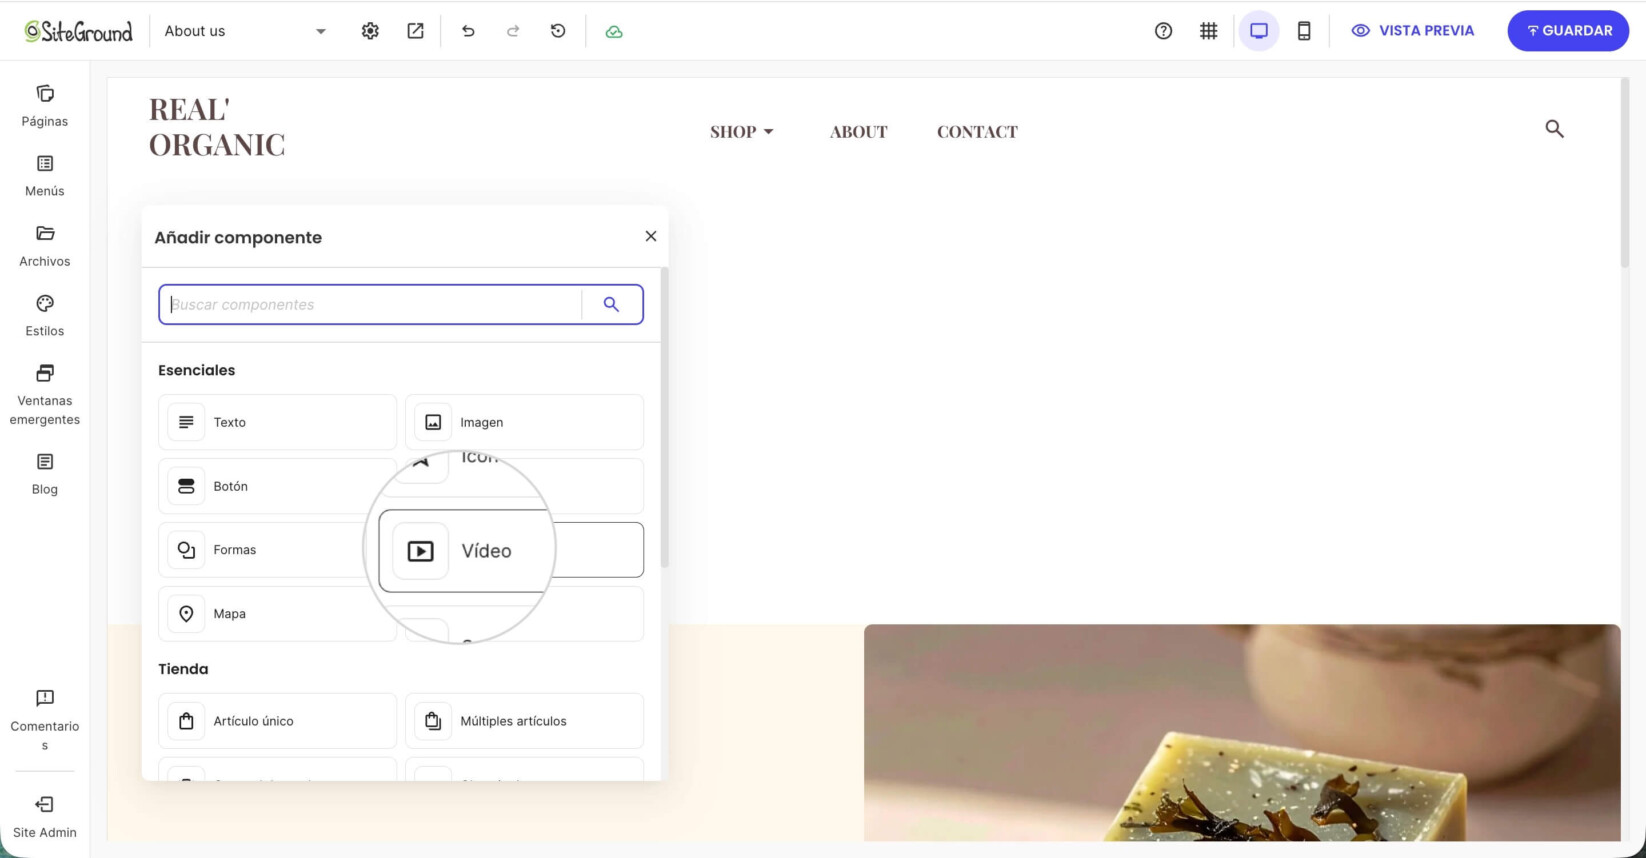Add the Múltiples artículos component
Screen dimensions: 1646x858
point(524,721)
